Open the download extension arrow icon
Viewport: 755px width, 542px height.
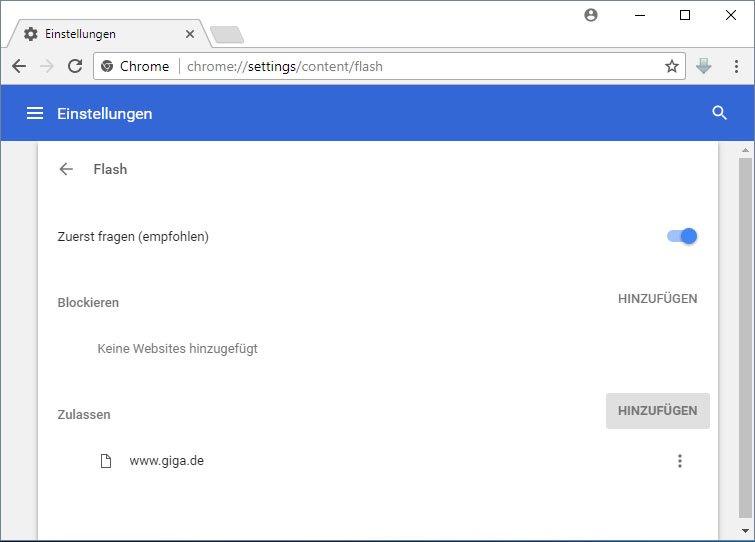coord(703,66)
